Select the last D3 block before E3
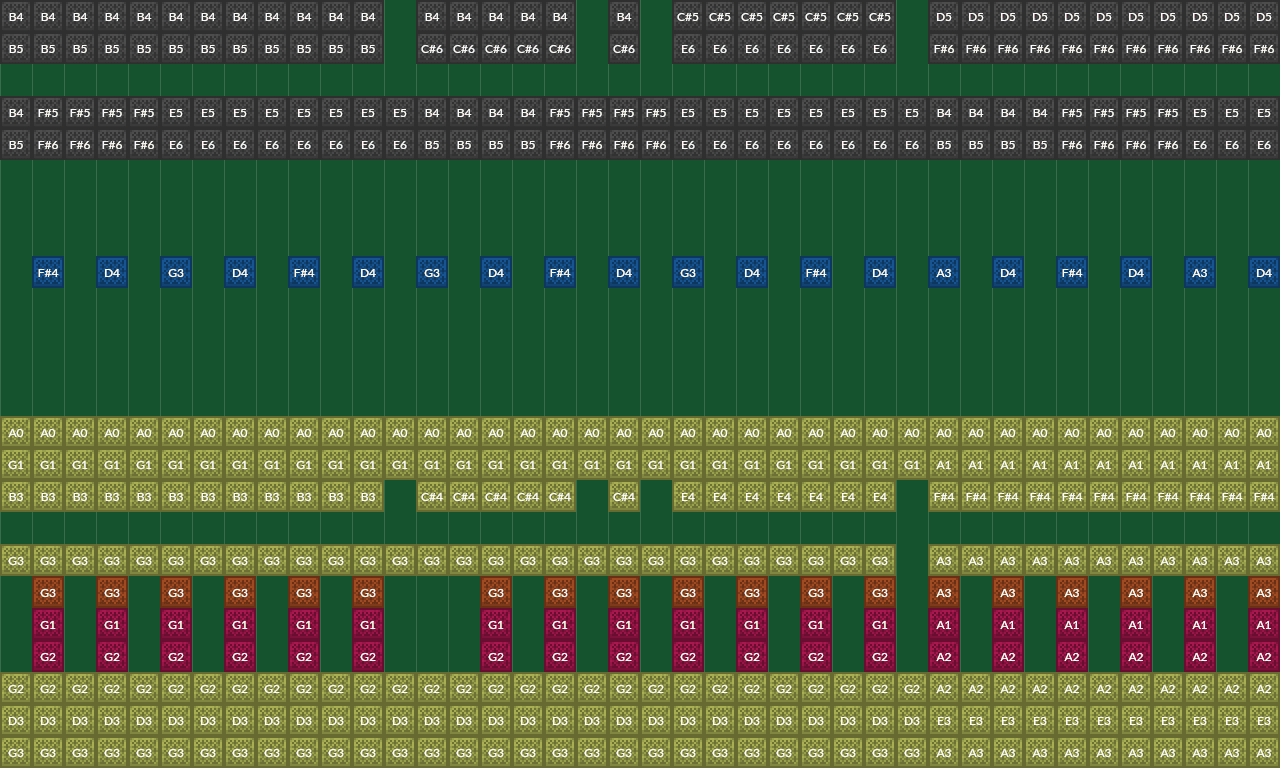1280x768 pixels. point(912,721)
